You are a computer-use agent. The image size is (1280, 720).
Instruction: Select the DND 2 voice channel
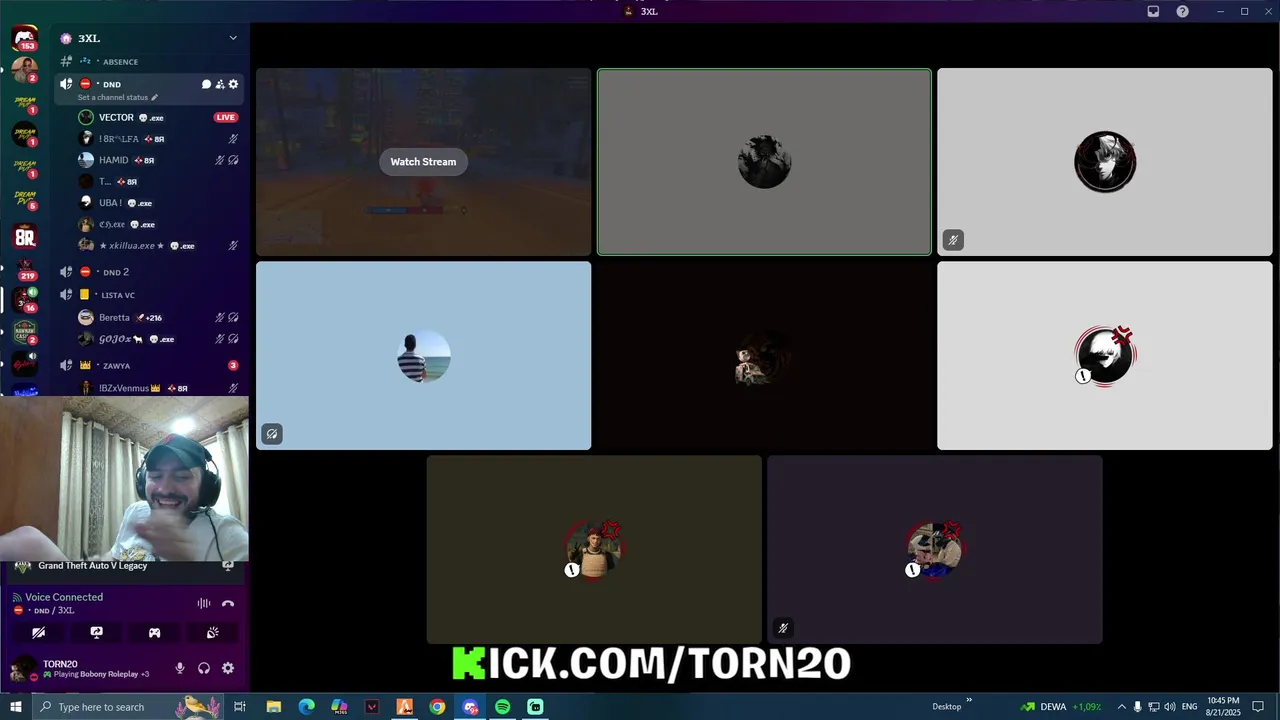[150, 272]
